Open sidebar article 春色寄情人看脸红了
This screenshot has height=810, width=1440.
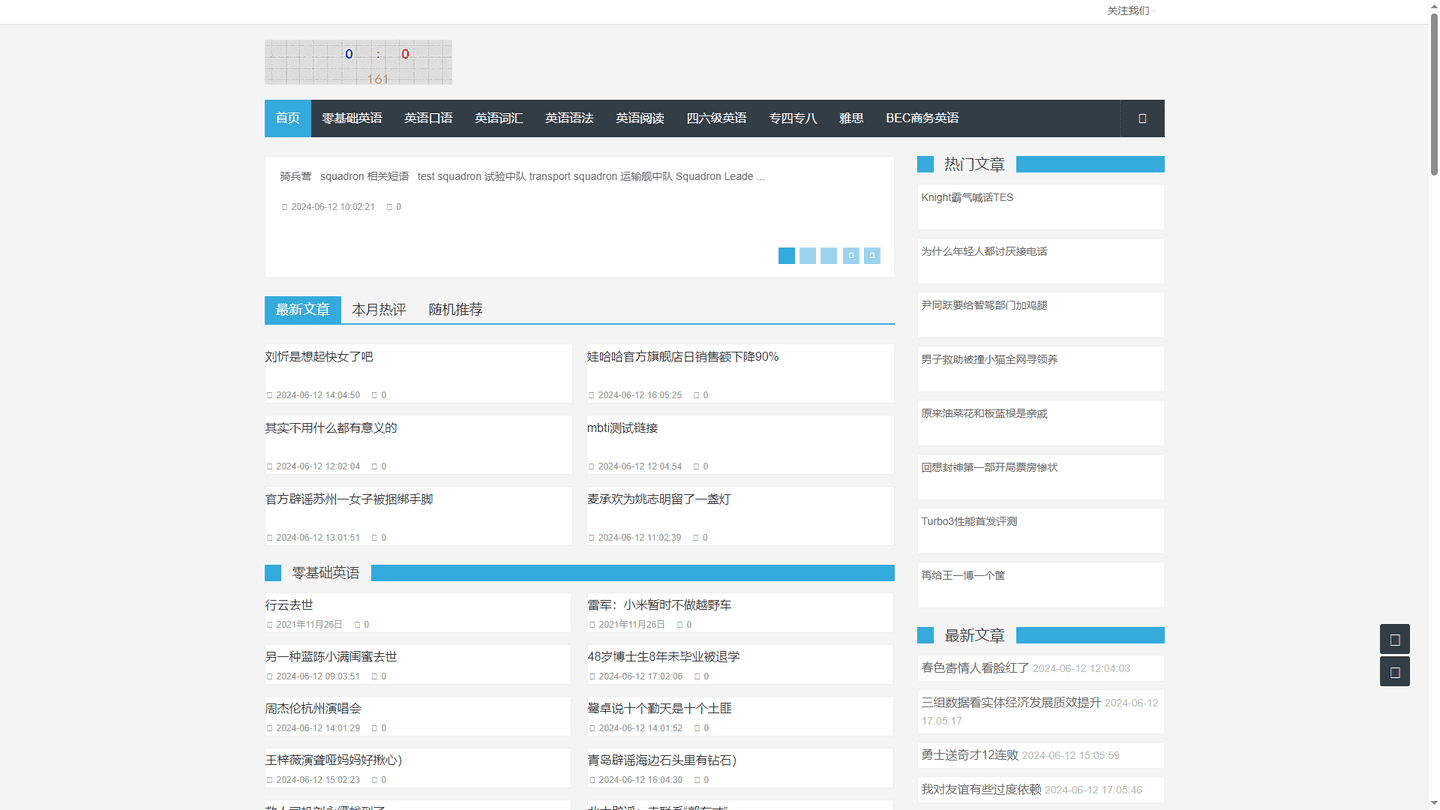click(975, 668)
